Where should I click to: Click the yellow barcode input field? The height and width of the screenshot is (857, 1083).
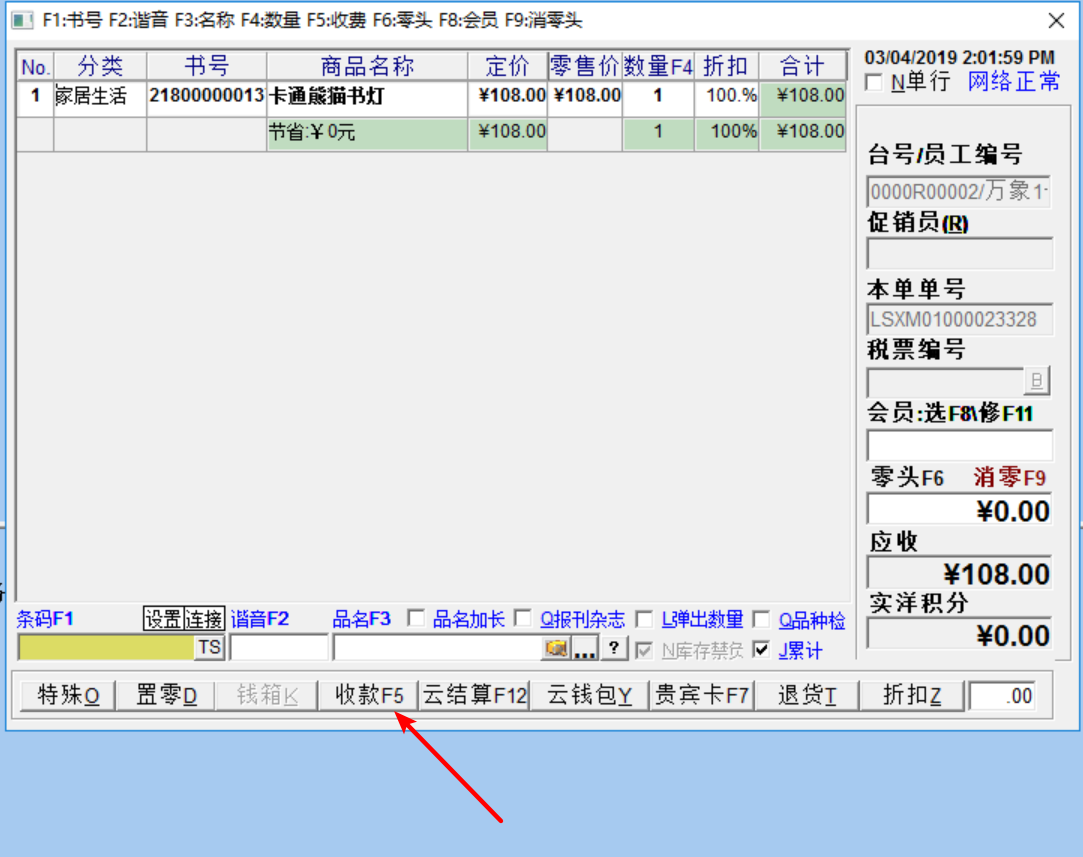click(106, 648)
